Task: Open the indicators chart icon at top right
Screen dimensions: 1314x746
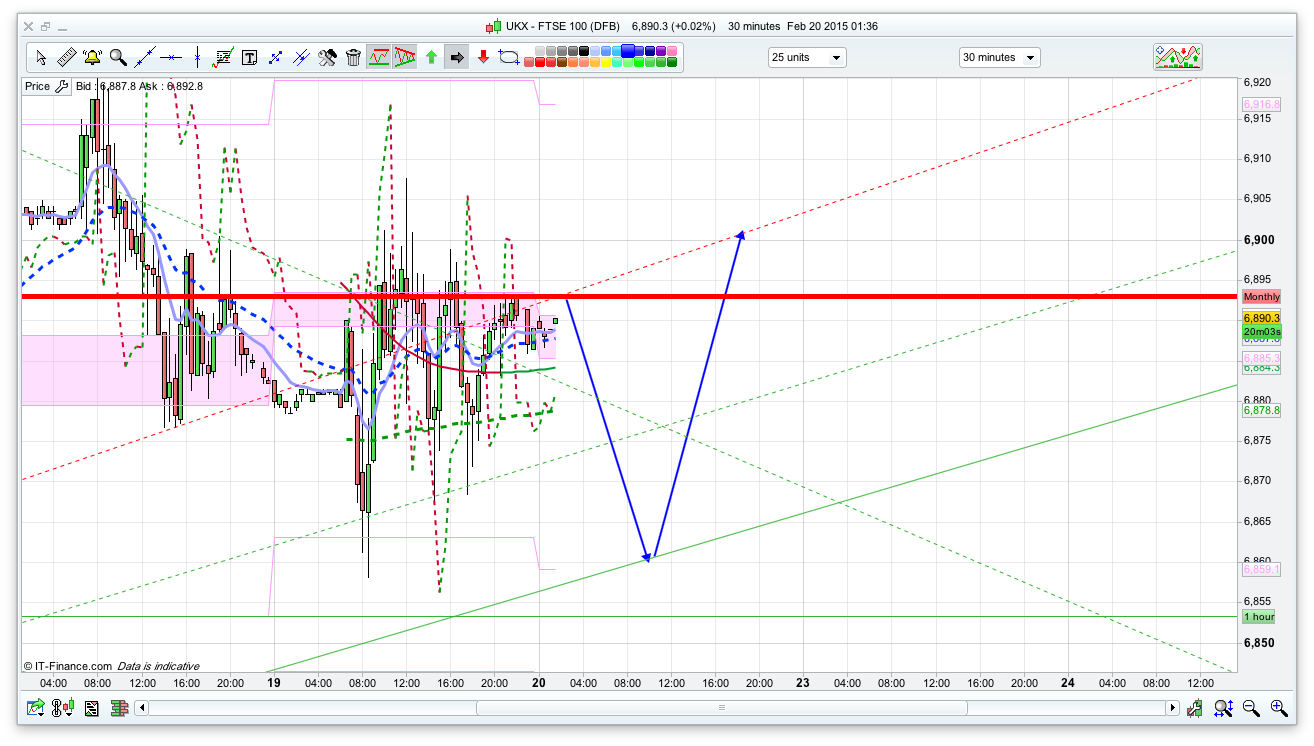Action: pyautogui.click(x=1178, y=57)
